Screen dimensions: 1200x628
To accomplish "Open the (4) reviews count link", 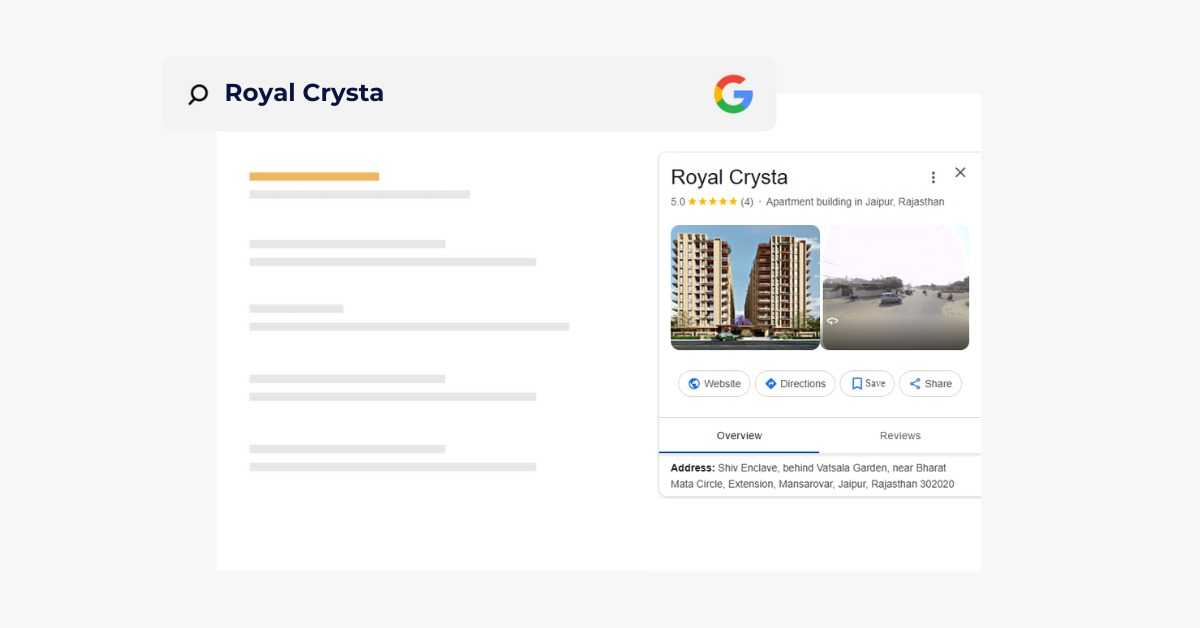I will pos(747,202).
